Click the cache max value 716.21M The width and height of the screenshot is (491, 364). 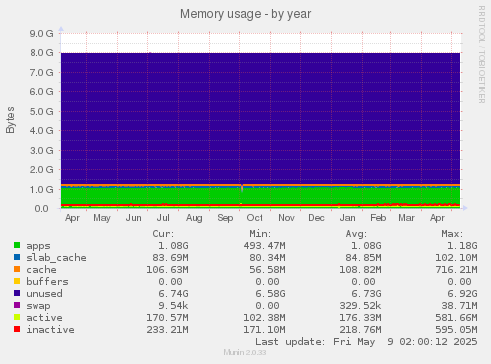456,270
